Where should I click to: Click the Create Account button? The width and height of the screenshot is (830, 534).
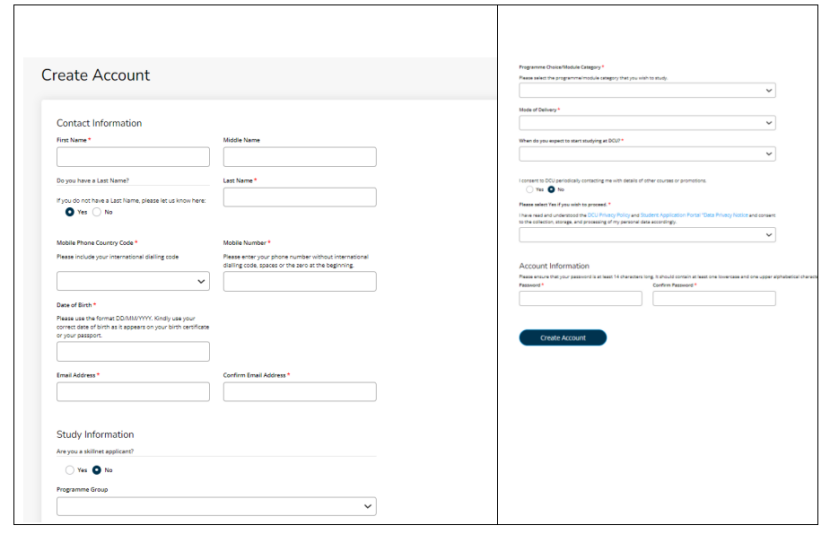[x=563, y=338]
